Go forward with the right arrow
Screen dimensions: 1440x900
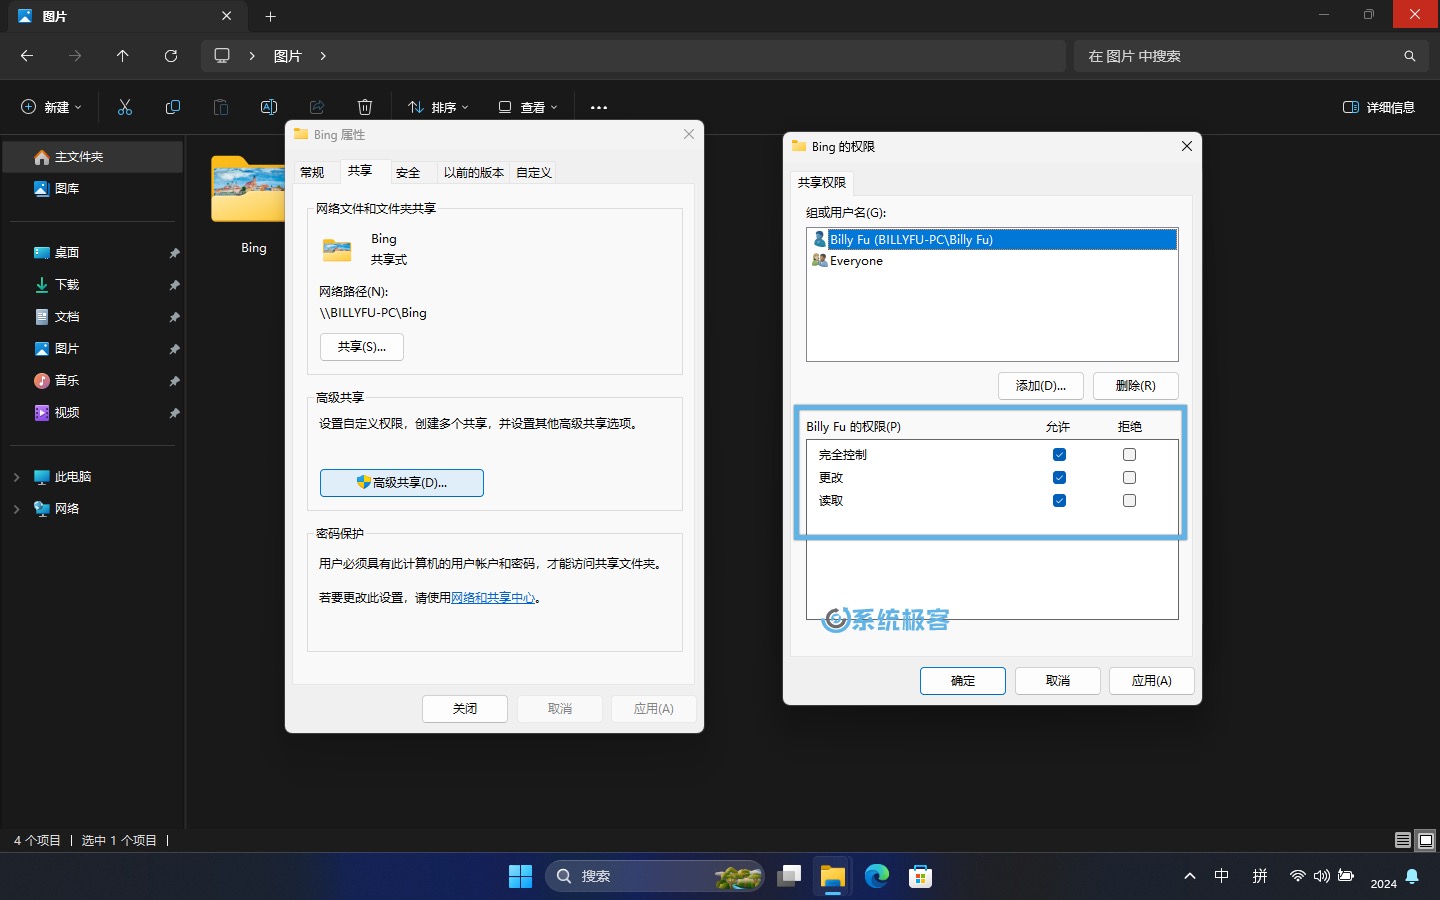(75, 56)
